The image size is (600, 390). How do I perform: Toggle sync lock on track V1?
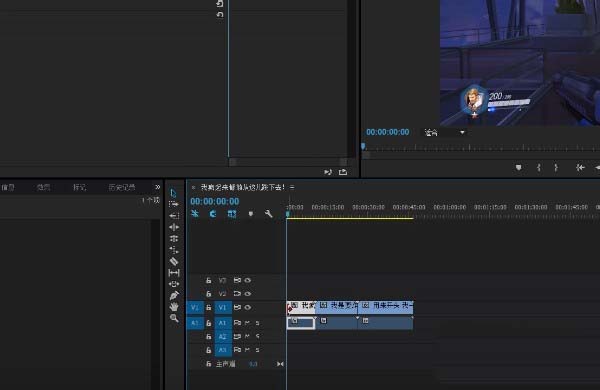click(x=237, y=307)
